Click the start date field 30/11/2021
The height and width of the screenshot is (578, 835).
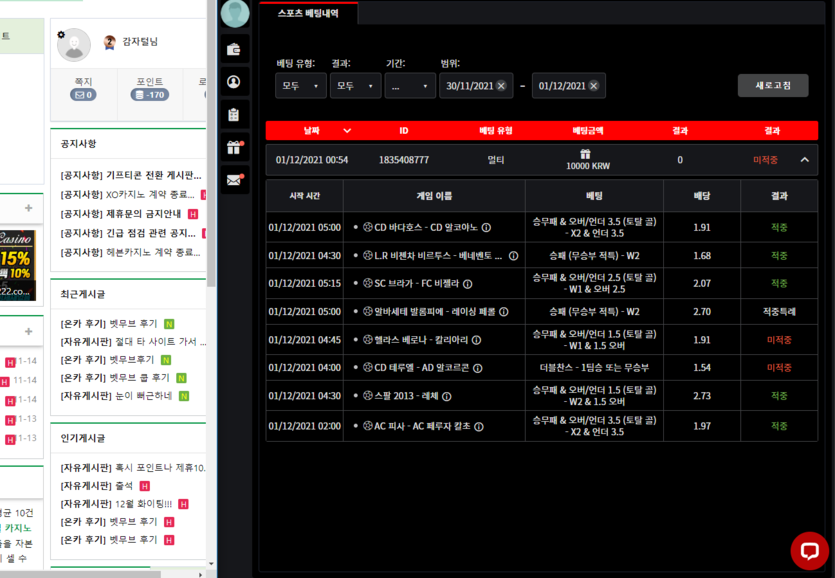pos(476,86)
